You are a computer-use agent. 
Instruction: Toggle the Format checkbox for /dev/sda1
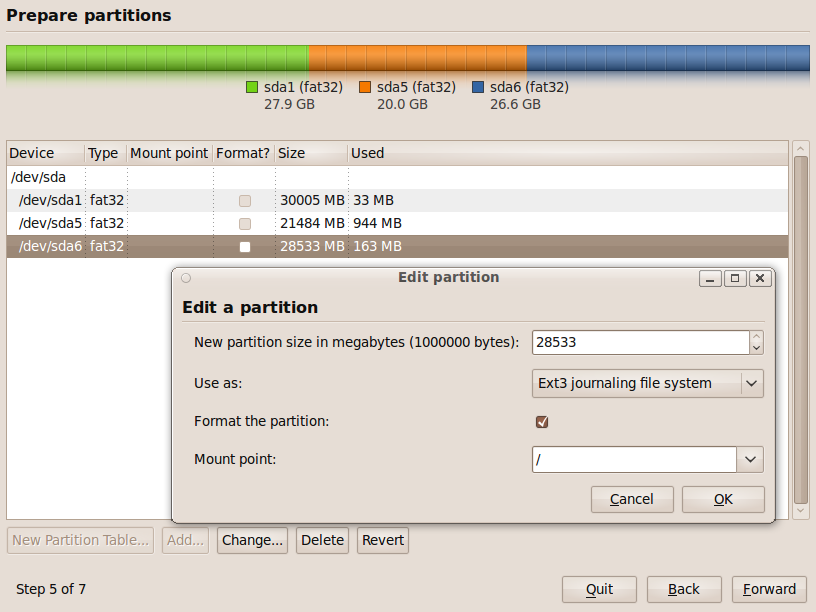point(245,200)
